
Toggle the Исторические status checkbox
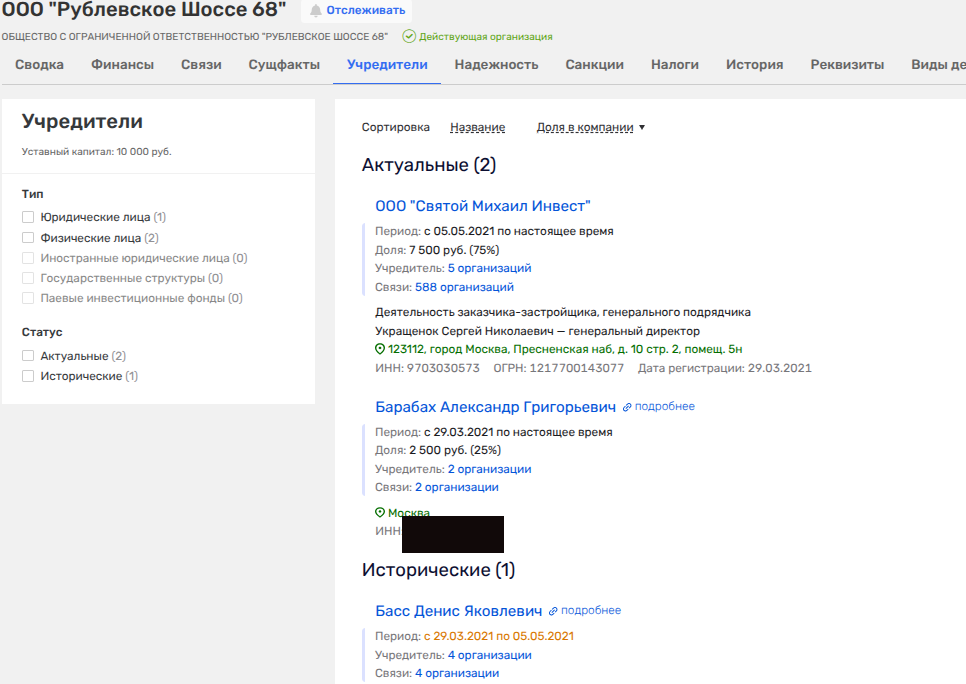pos(28,376)
